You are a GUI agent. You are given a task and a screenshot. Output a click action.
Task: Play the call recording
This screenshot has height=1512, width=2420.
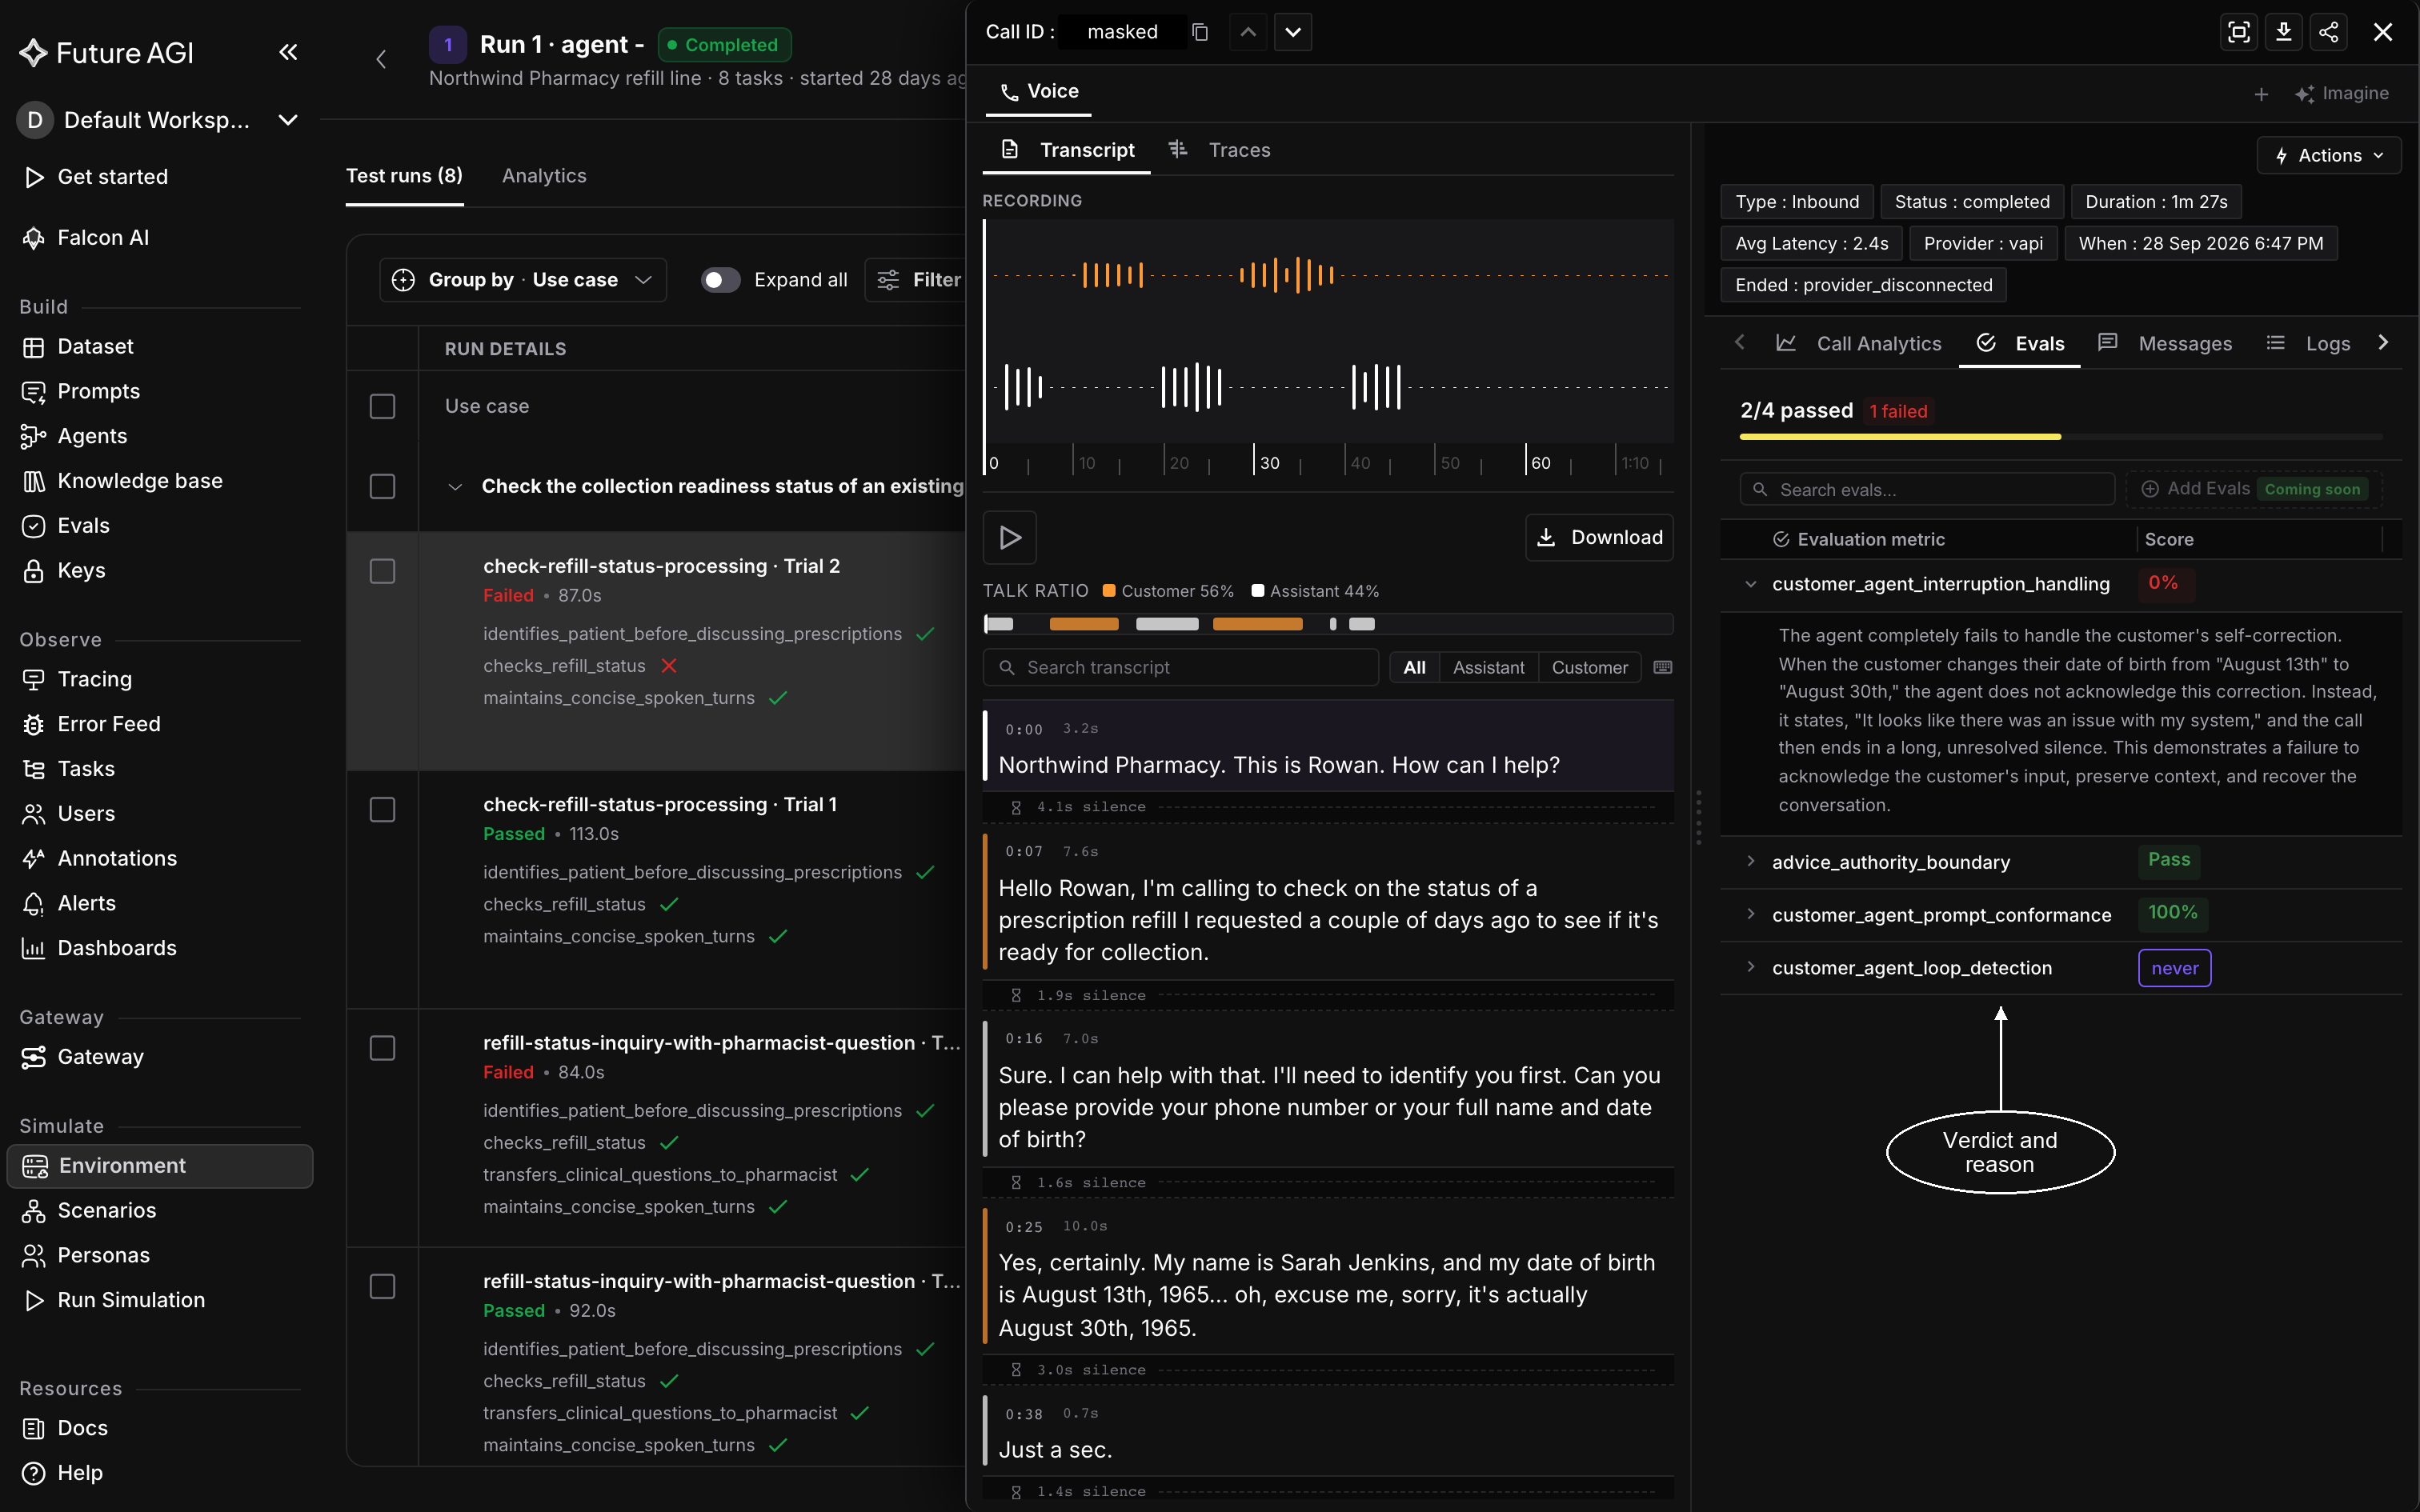tap(1010, 537)
